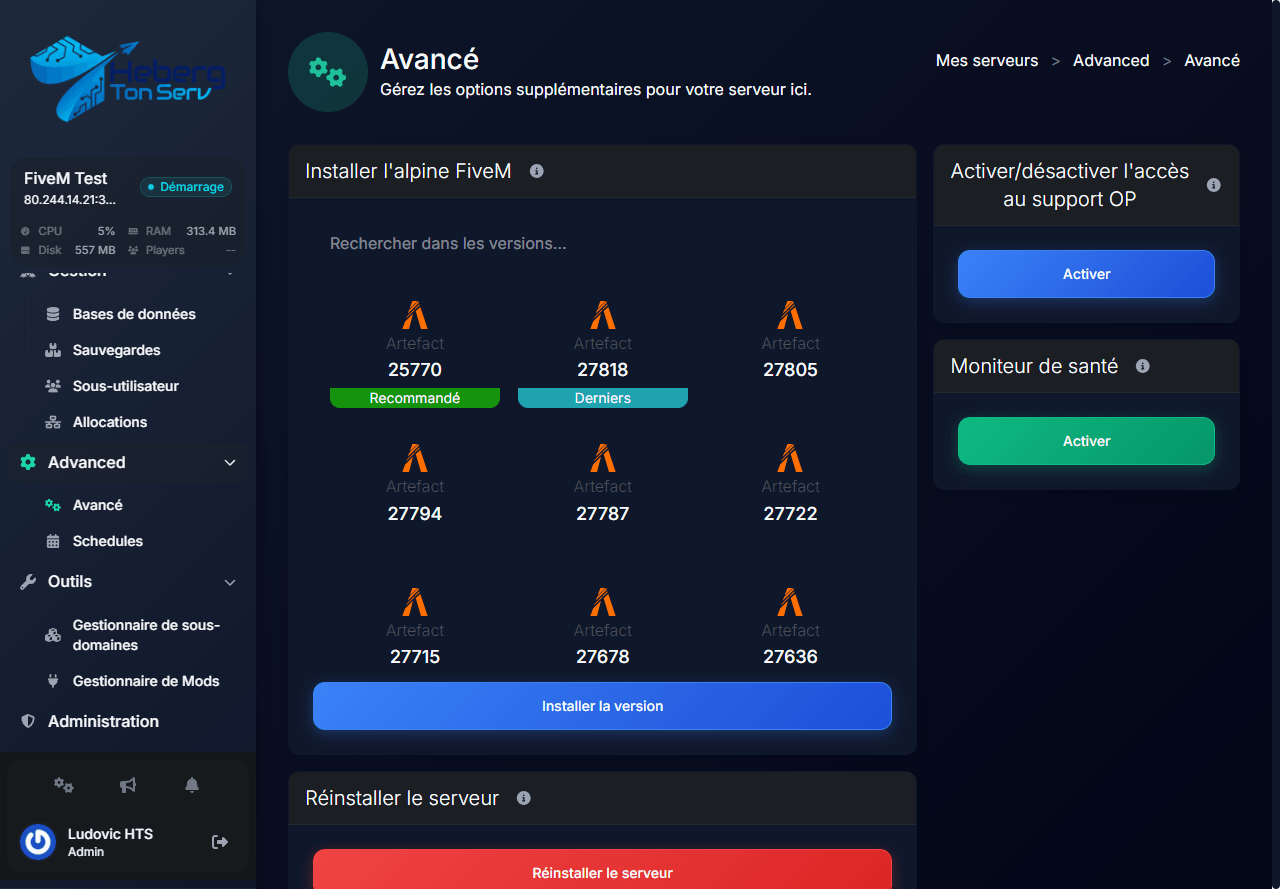Image resolution: width=1280 pixels, height=889 pixels.
Task: Collapse the Outils section chevron
Action: click(230, 582)
